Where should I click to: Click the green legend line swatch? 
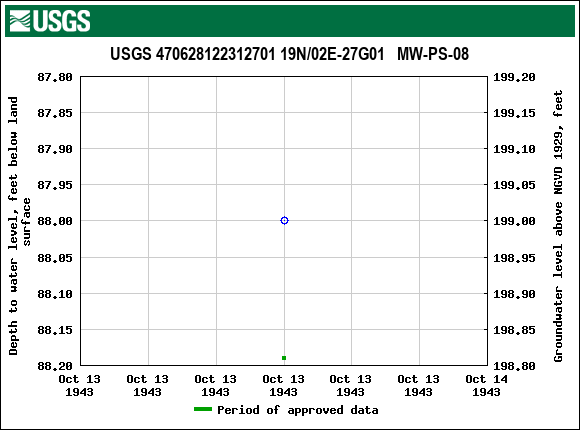pos(203,409)
